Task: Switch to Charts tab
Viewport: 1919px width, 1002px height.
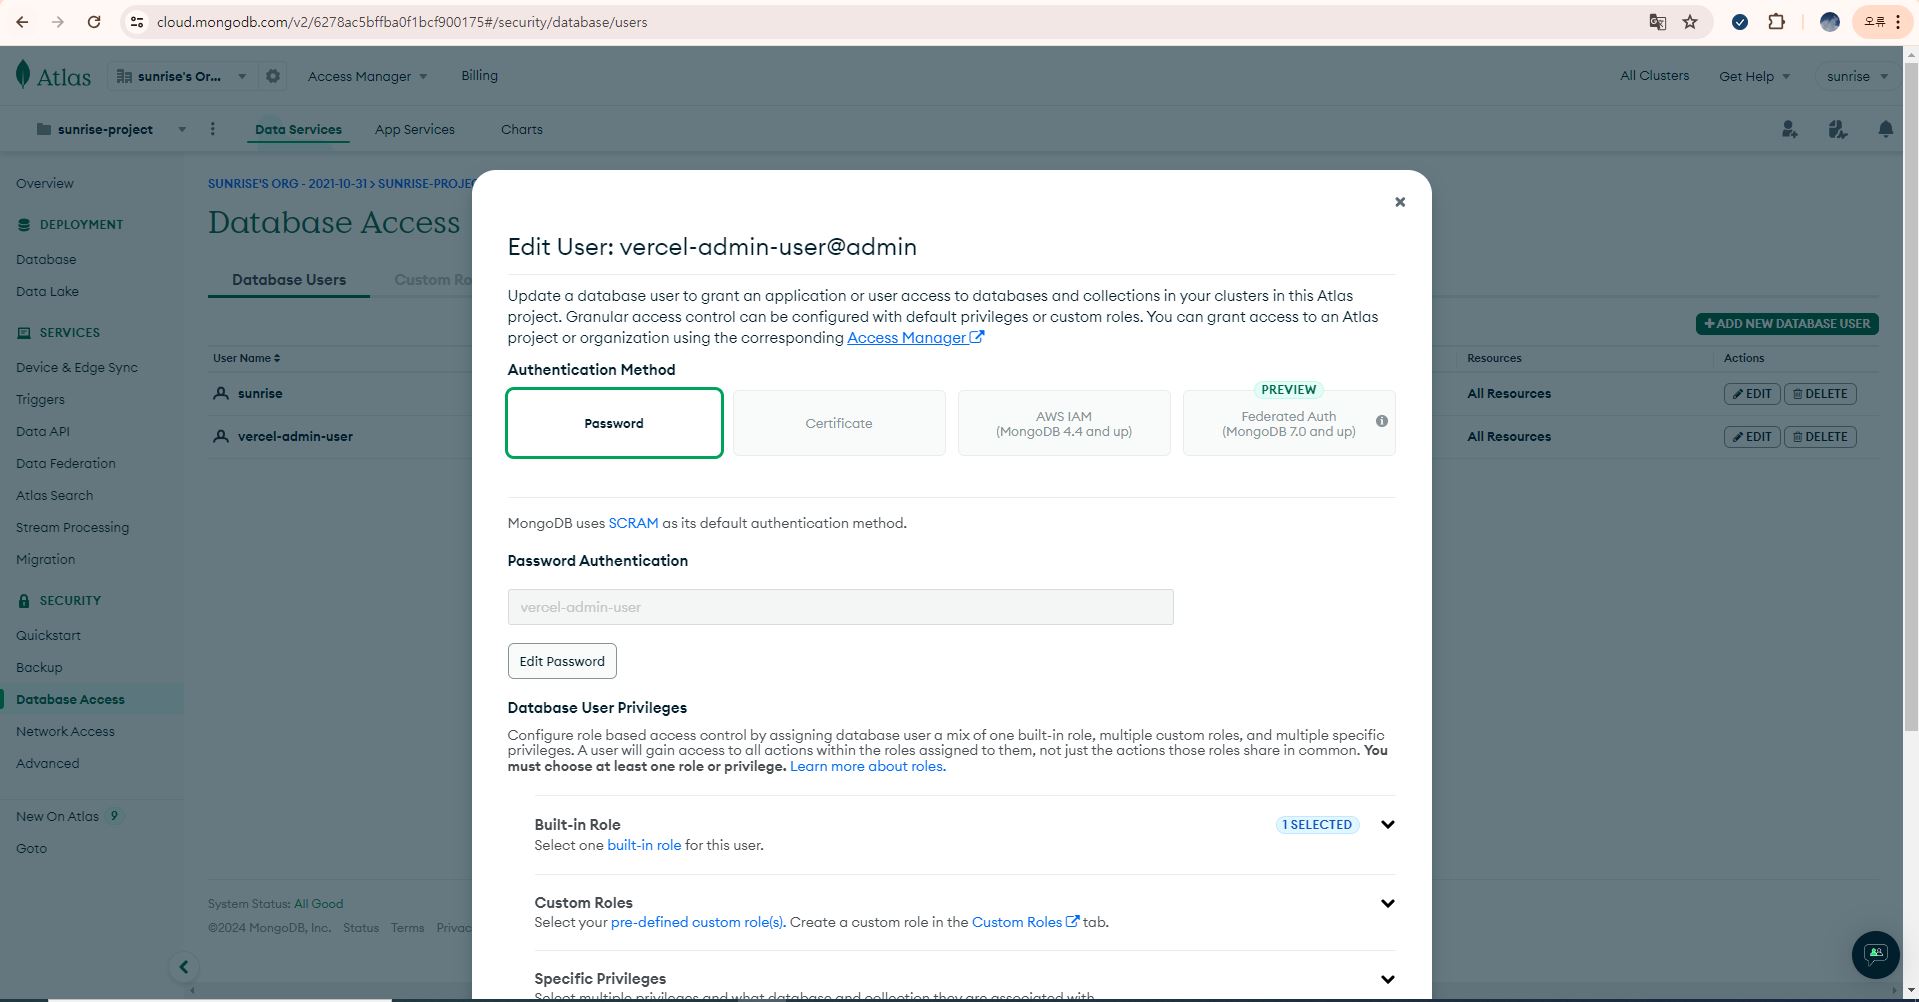Action: point(521,129)
